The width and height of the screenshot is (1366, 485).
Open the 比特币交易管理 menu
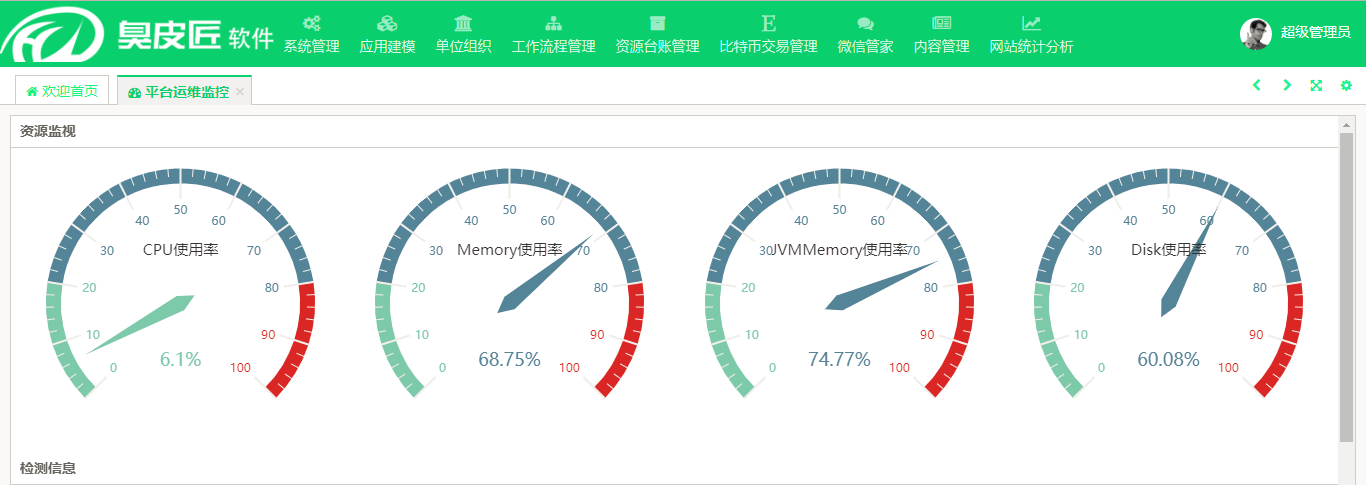[768, 35]
